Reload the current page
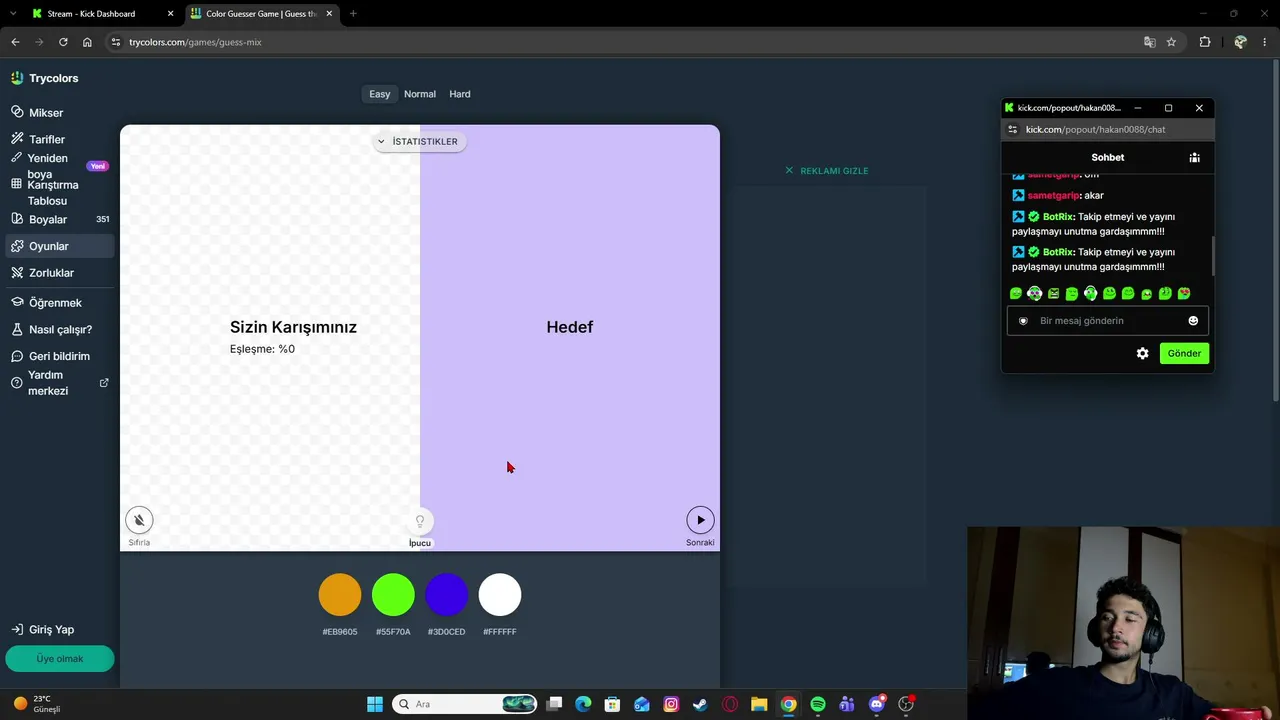The image size is (1280, 720). pyautogui.click(x=63, y=42)
